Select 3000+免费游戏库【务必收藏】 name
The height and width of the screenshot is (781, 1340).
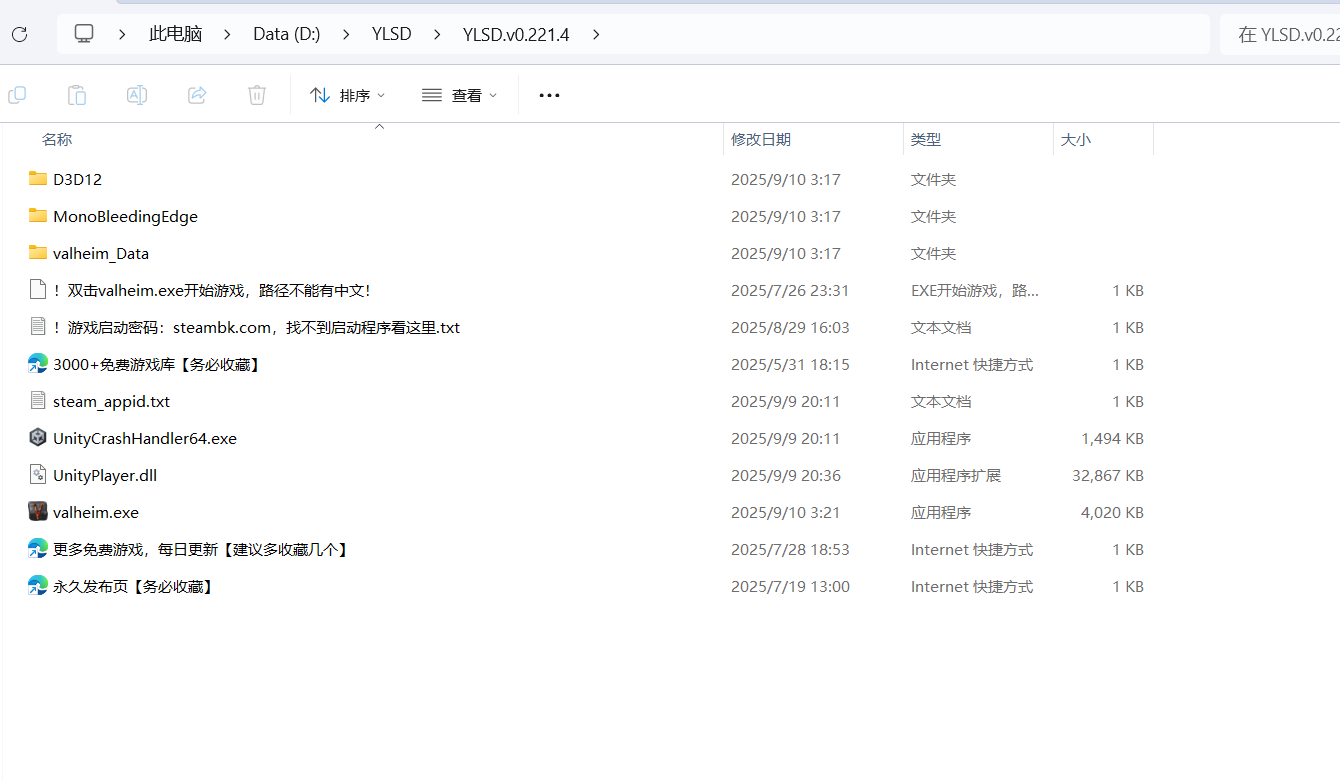(158, 364)
